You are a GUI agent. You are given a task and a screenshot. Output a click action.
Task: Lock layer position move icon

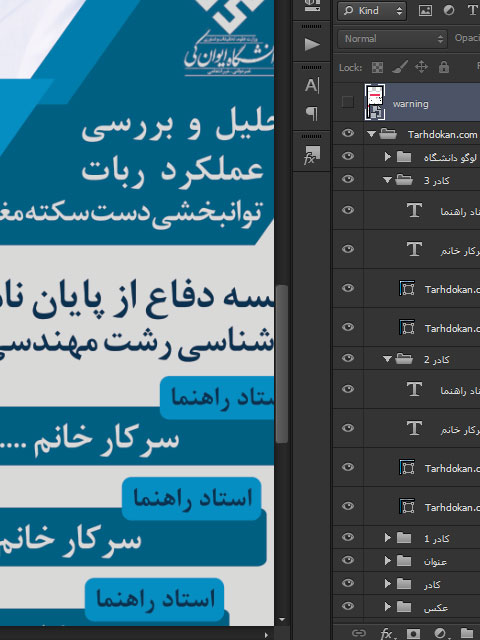pyautogui.click(x=421, y=67)
